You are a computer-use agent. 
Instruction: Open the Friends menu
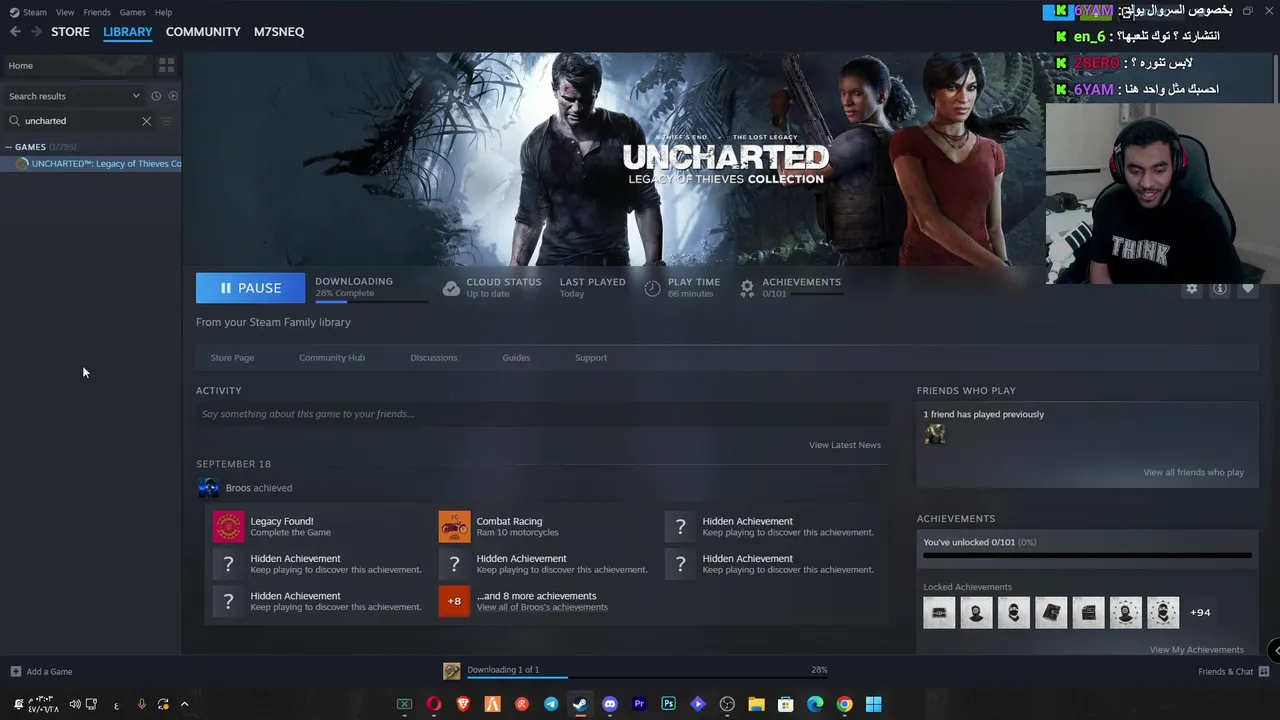(x=97, y=12)
